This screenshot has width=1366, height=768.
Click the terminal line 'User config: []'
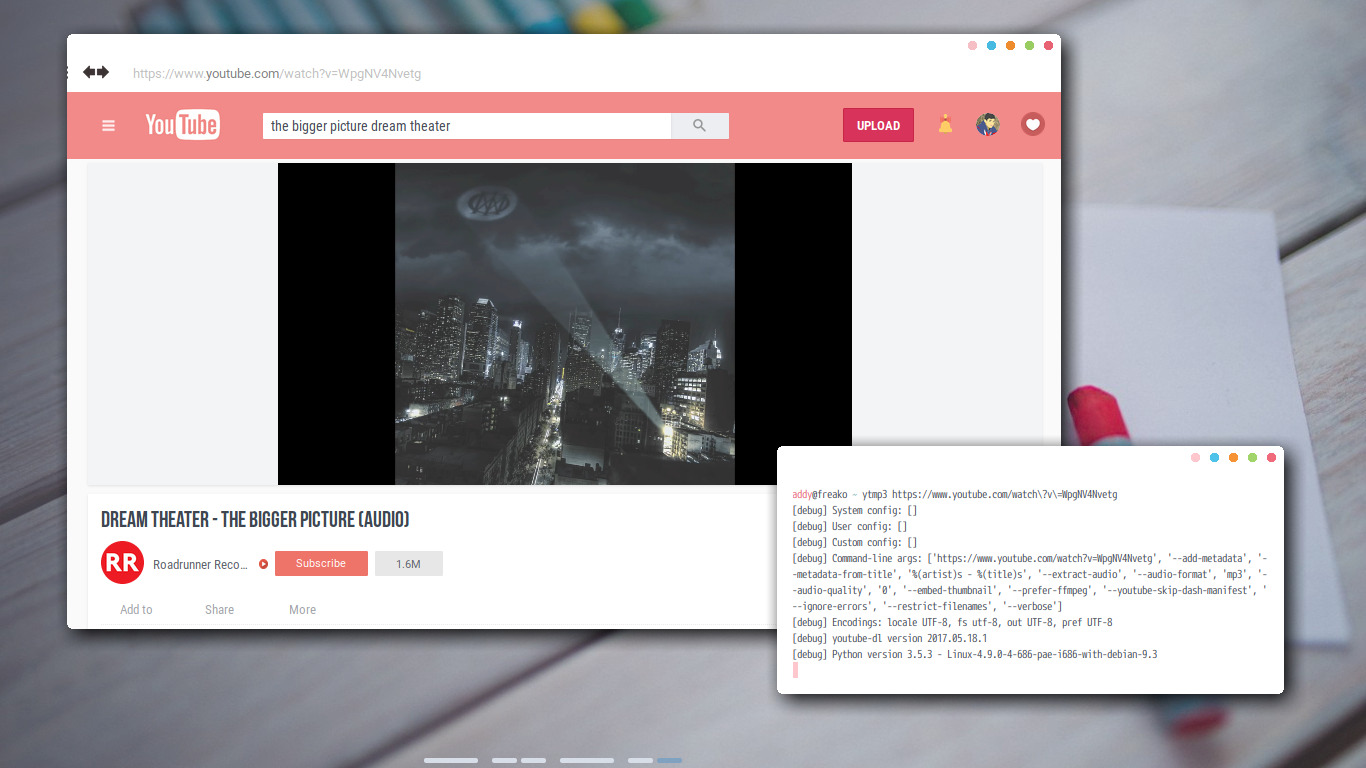tap(849, 526)
